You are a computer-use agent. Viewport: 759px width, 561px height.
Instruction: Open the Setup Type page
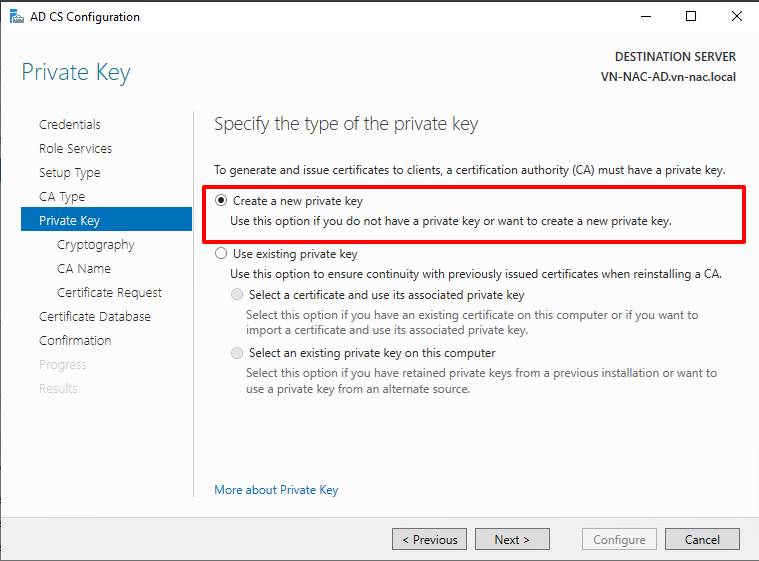pos(69,172)
